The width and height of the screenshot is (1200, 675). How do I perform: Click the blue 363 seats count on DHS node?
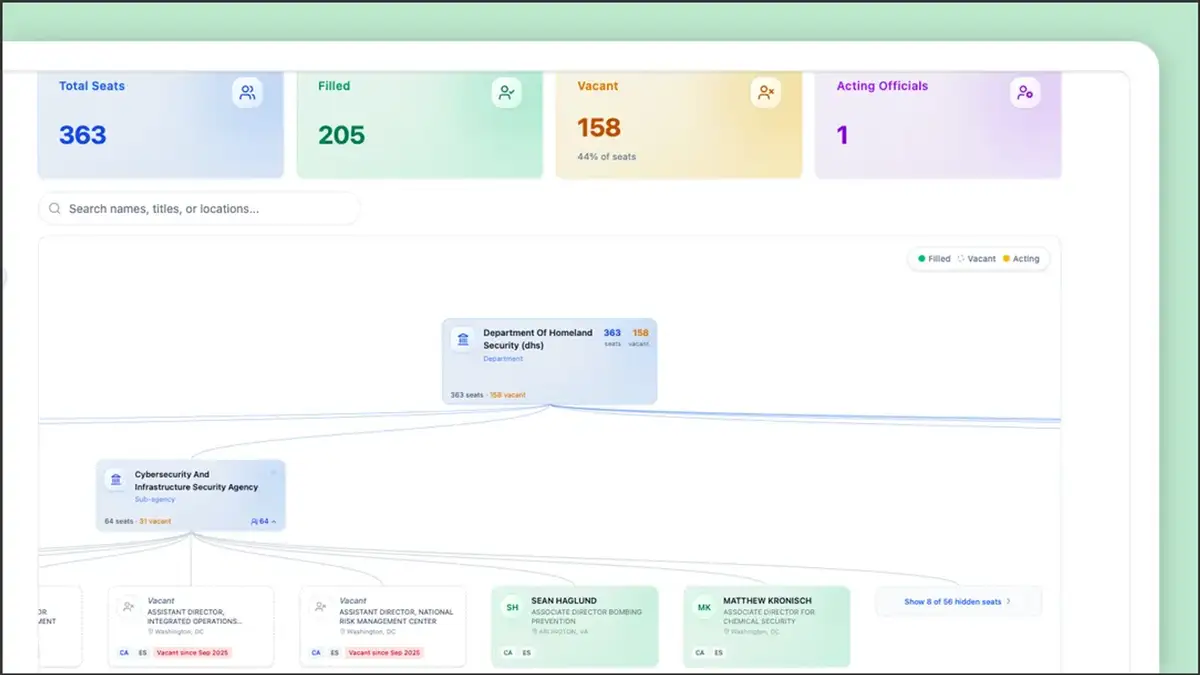[x=612, y=333]
